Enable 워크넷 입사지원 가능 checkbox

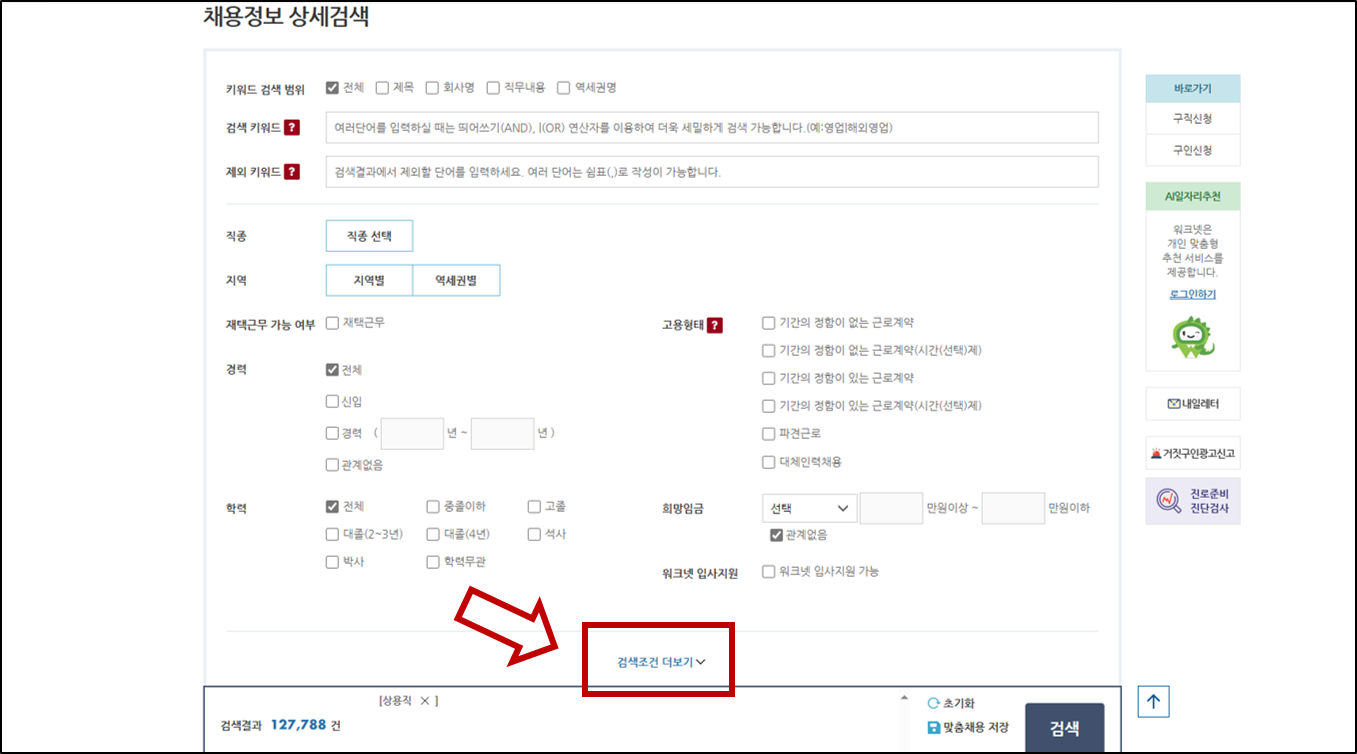[768, 571]
